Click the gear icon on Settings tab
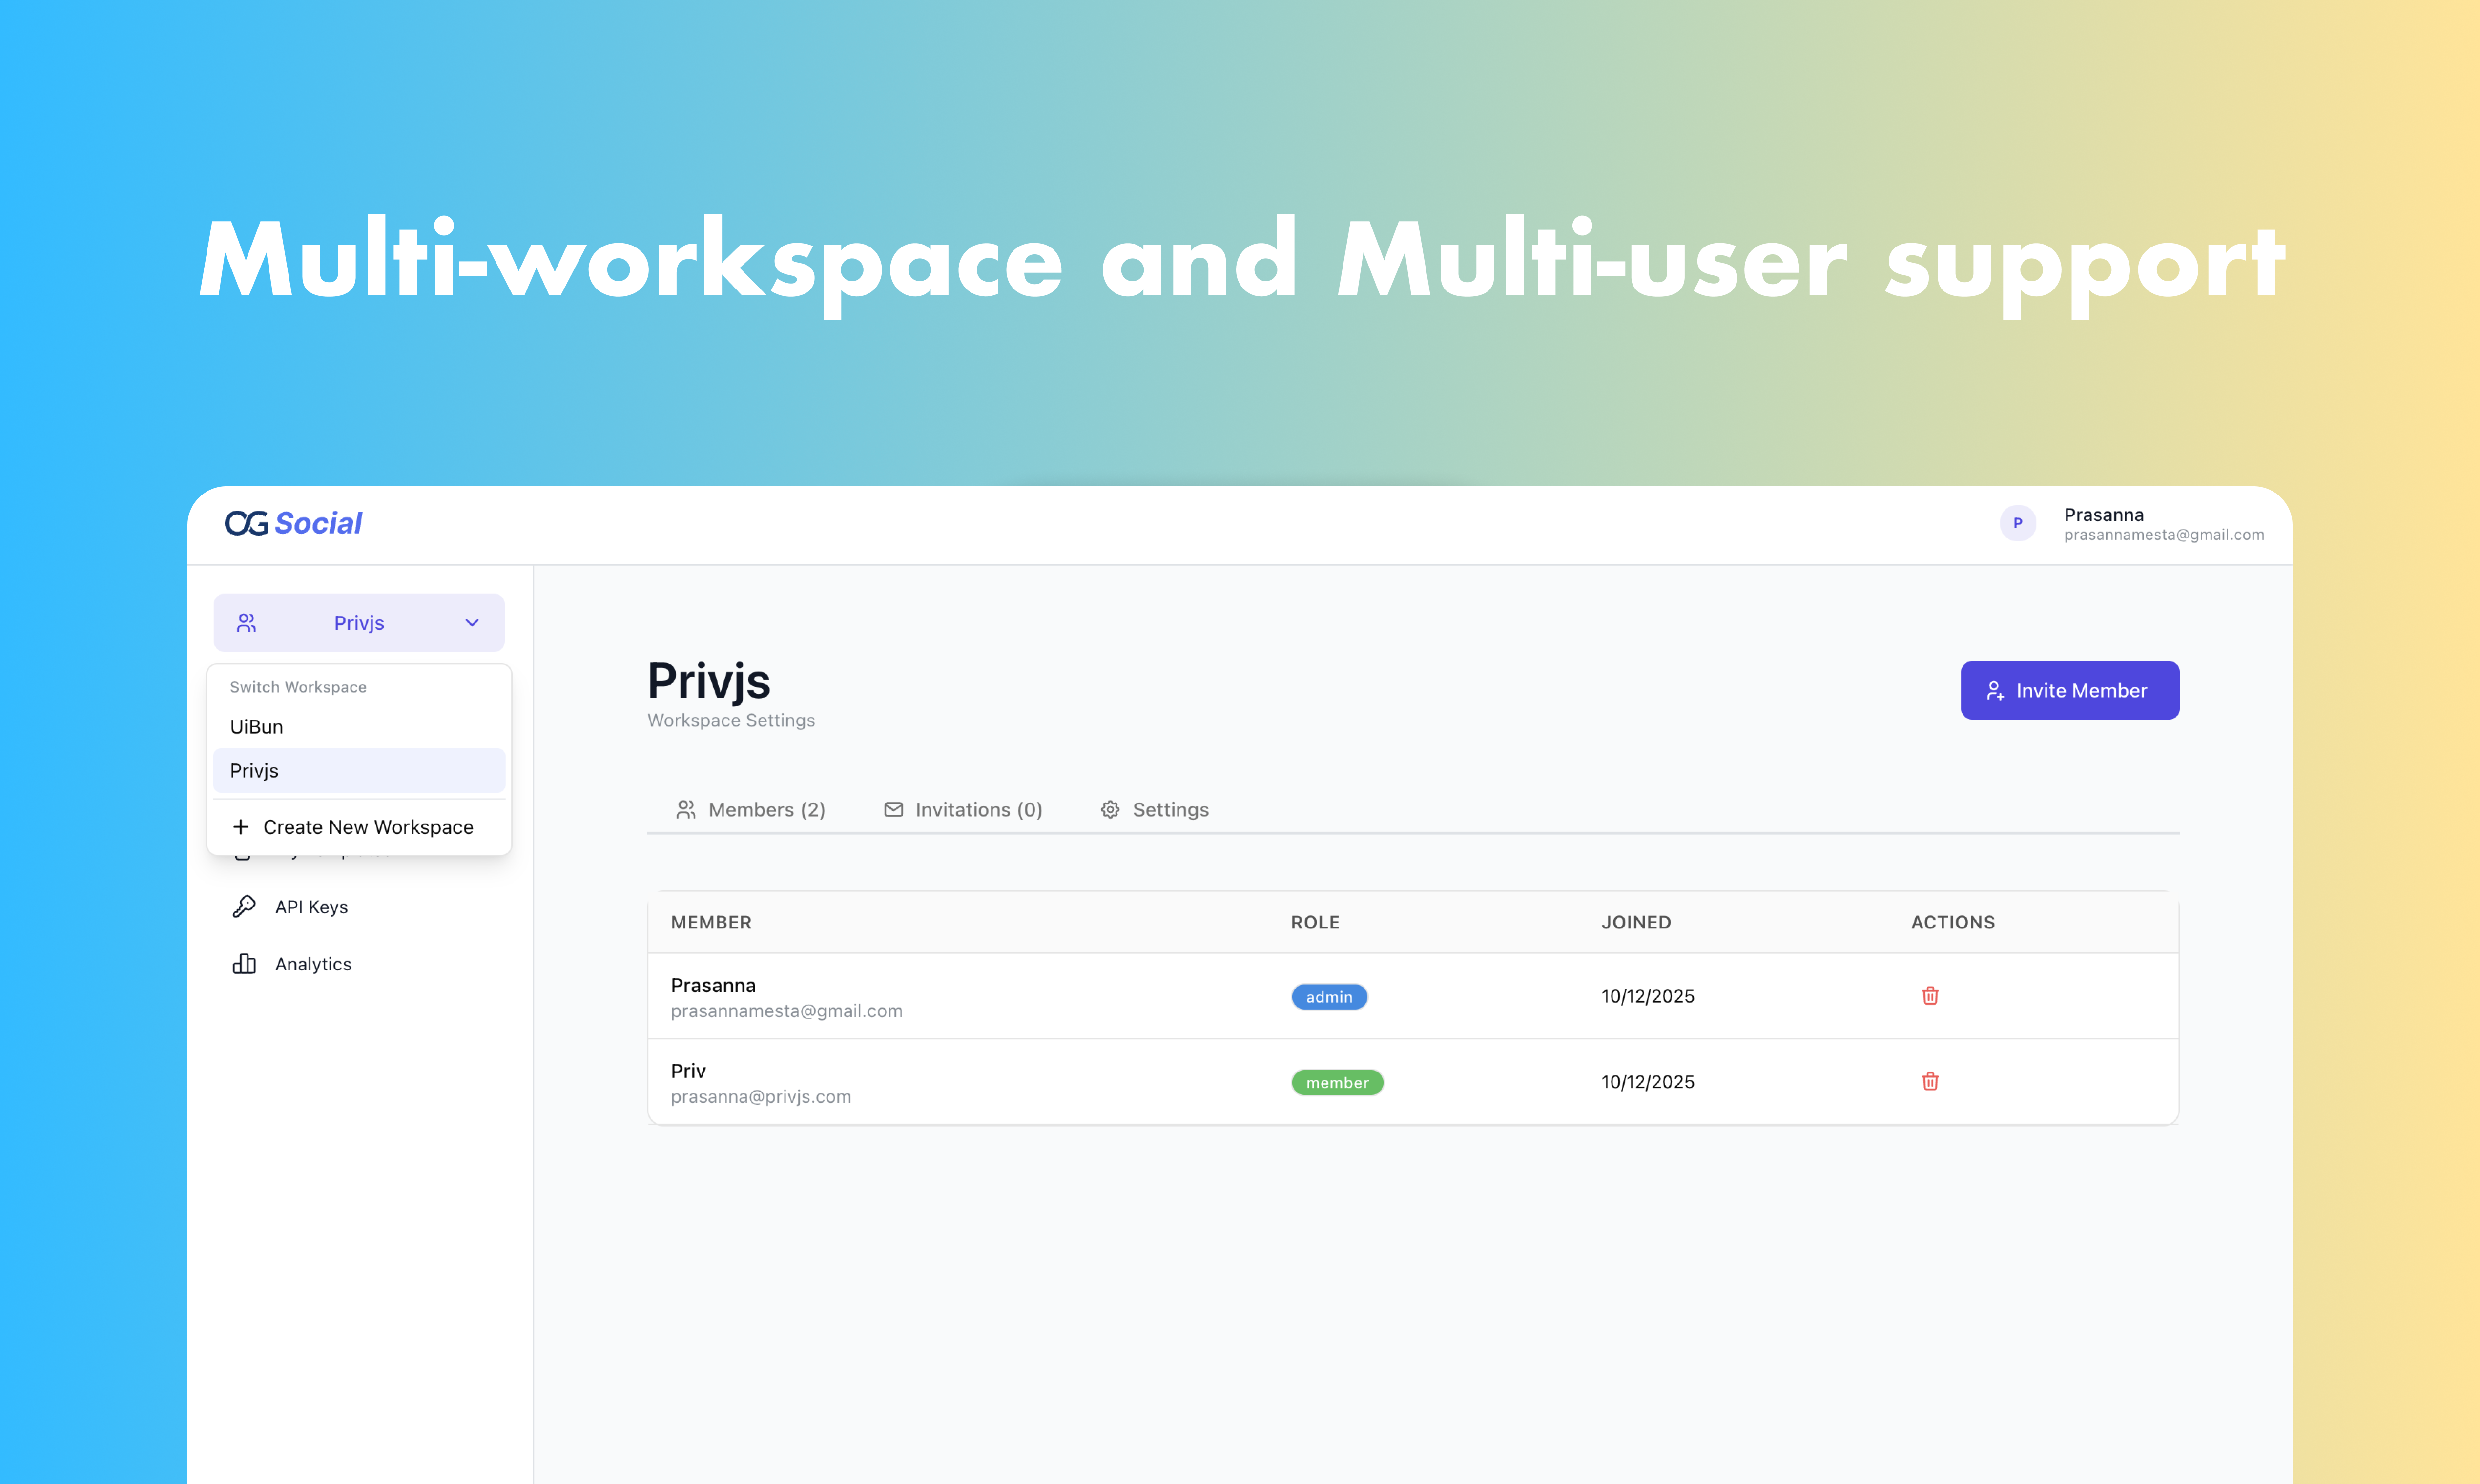The height and width of the screenshot is (1484, 2480). pyautogui.click(x=1110, y=809)
